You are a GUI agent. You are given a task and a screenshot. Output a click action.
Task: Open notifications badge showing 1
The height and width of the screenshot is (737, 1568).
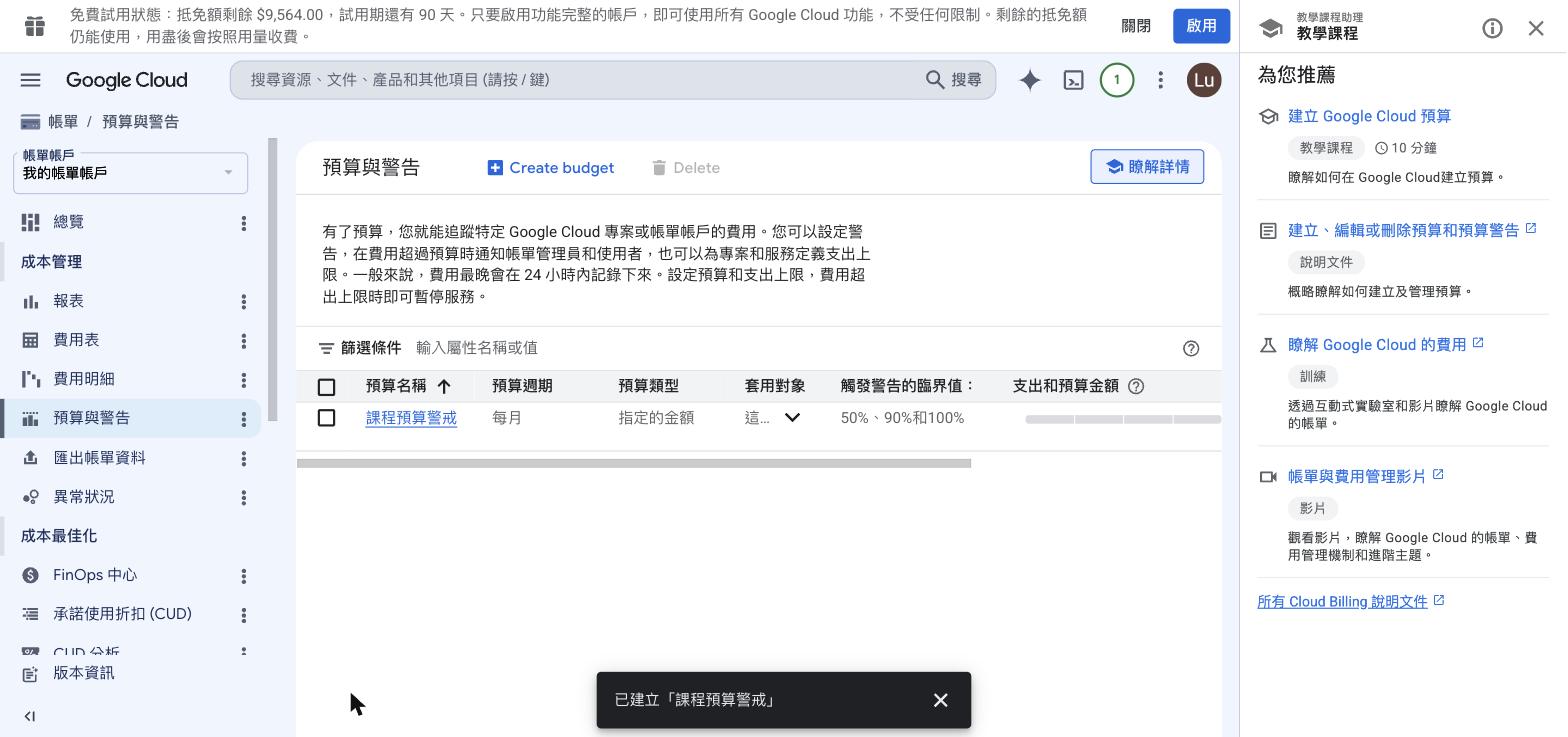(x=1117, y=80)
